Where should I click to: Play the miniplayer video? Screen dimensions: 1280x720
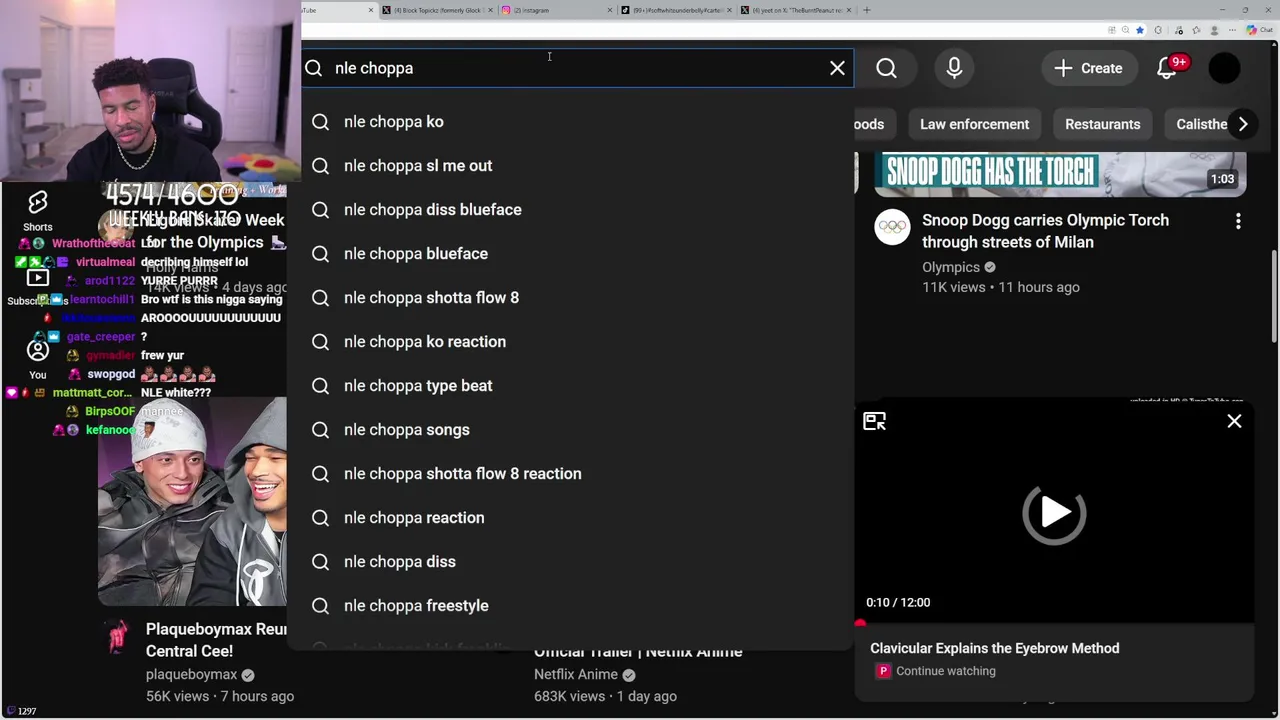tap(1054, 513)
